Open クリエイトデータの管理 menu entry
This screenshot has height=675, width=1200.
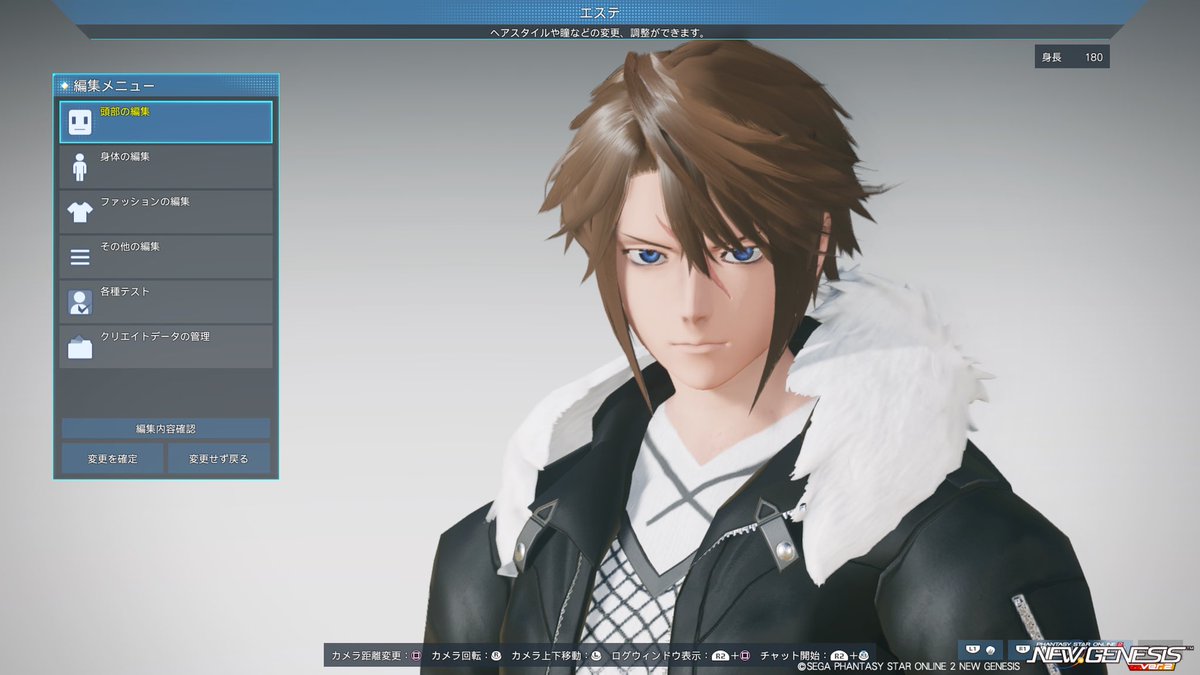pyautogui.click(x=166, y=346)
